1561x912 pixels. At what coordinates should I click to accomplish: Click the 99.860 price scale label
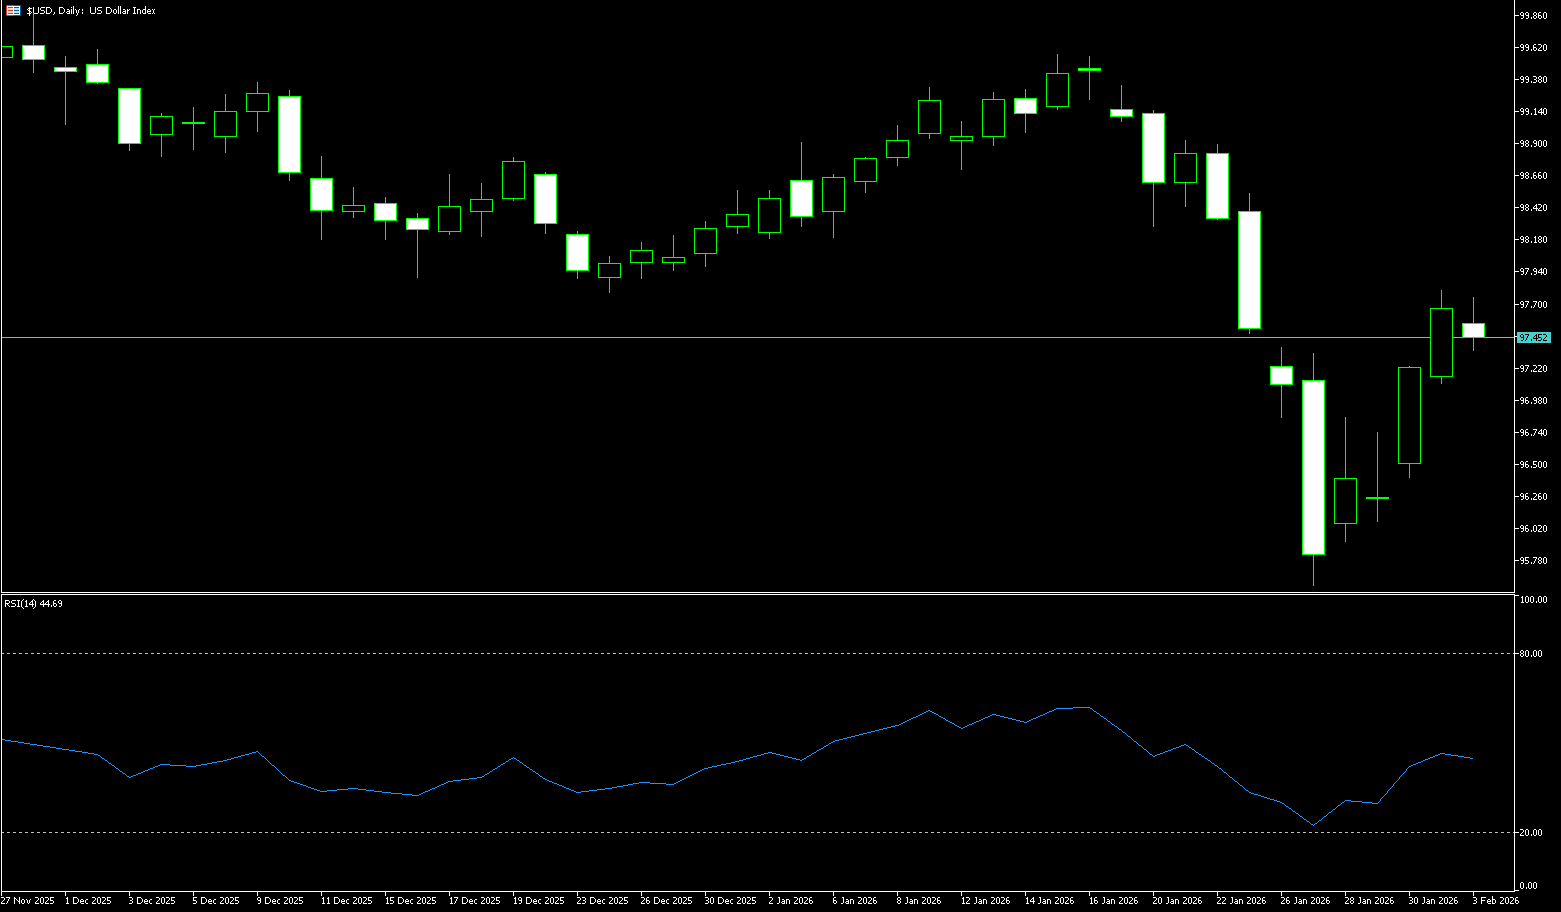coord(1533,16)
